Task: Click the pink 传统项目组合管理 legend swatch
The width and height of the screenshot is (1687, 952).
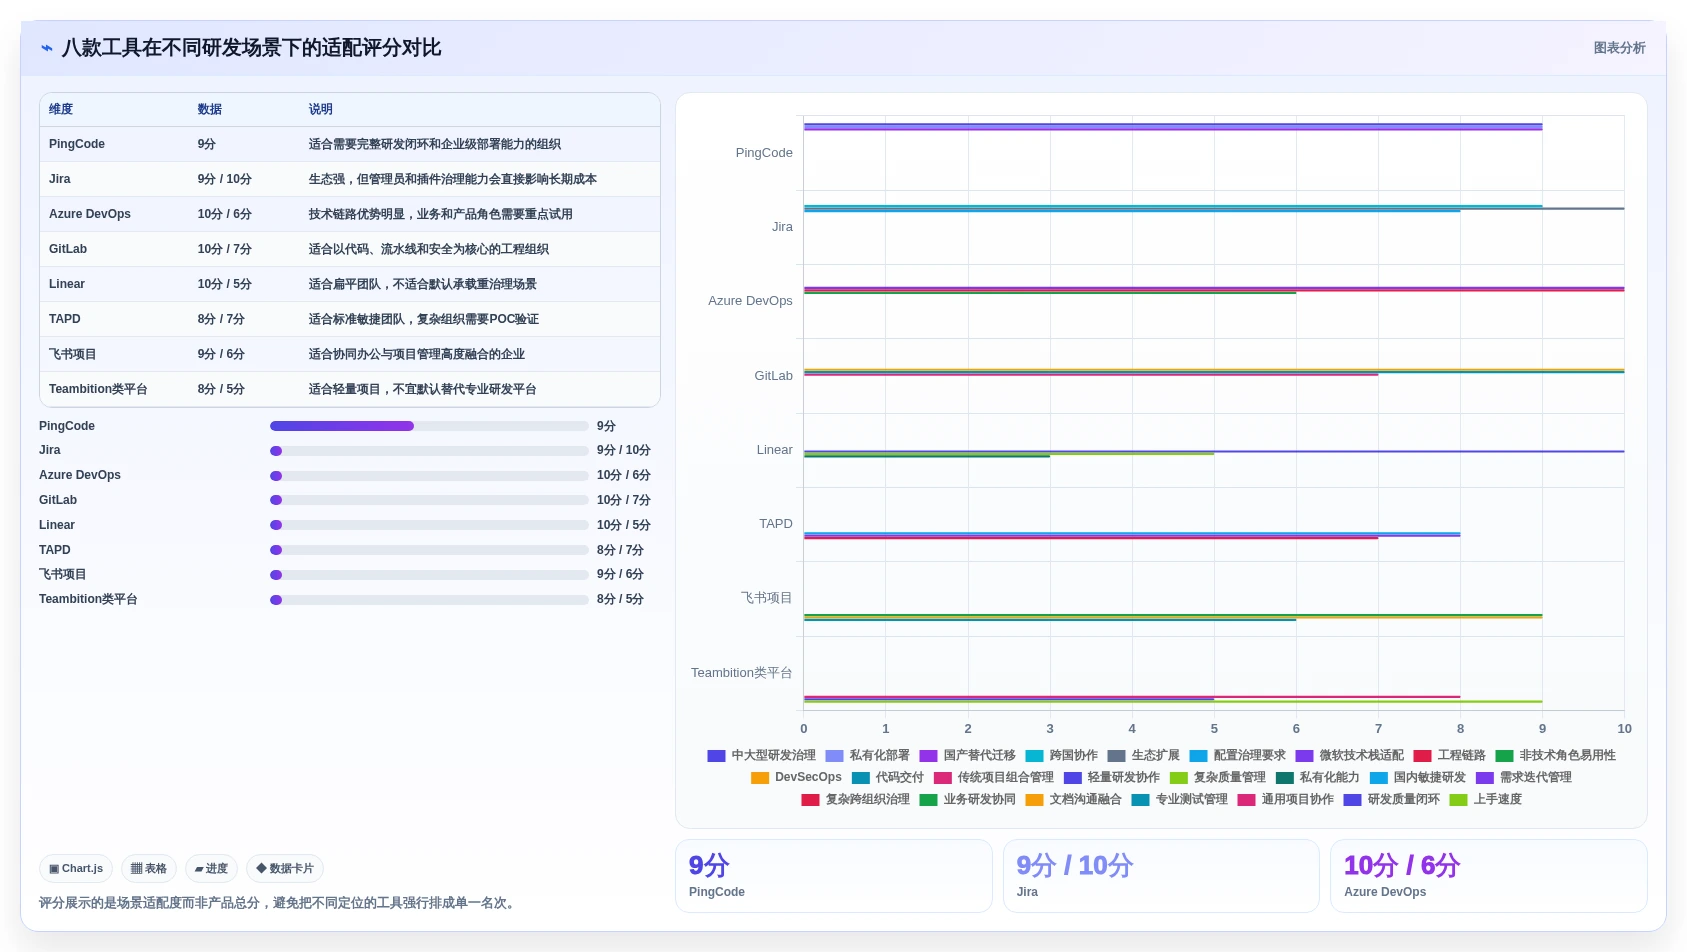Action: pyautogui.click(x=943, y=778)
